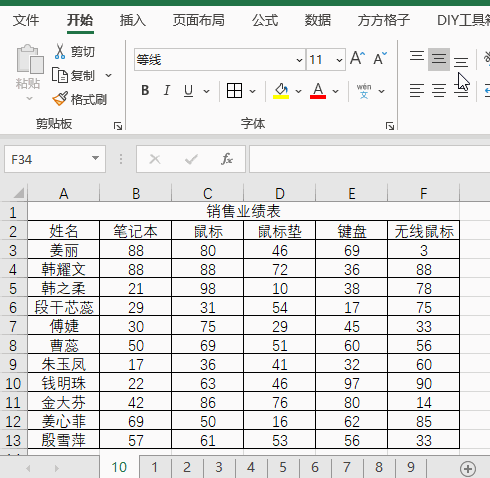Click the insert function fx icon
490x478 pixels.
[227, 159]
